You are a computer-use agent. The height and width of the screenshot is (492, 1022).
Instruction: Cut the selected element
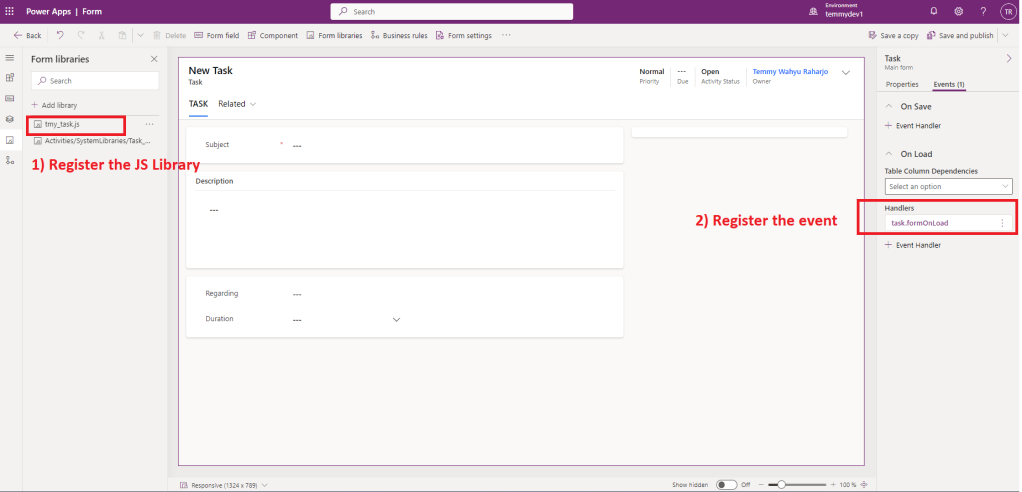click(102, 35)
